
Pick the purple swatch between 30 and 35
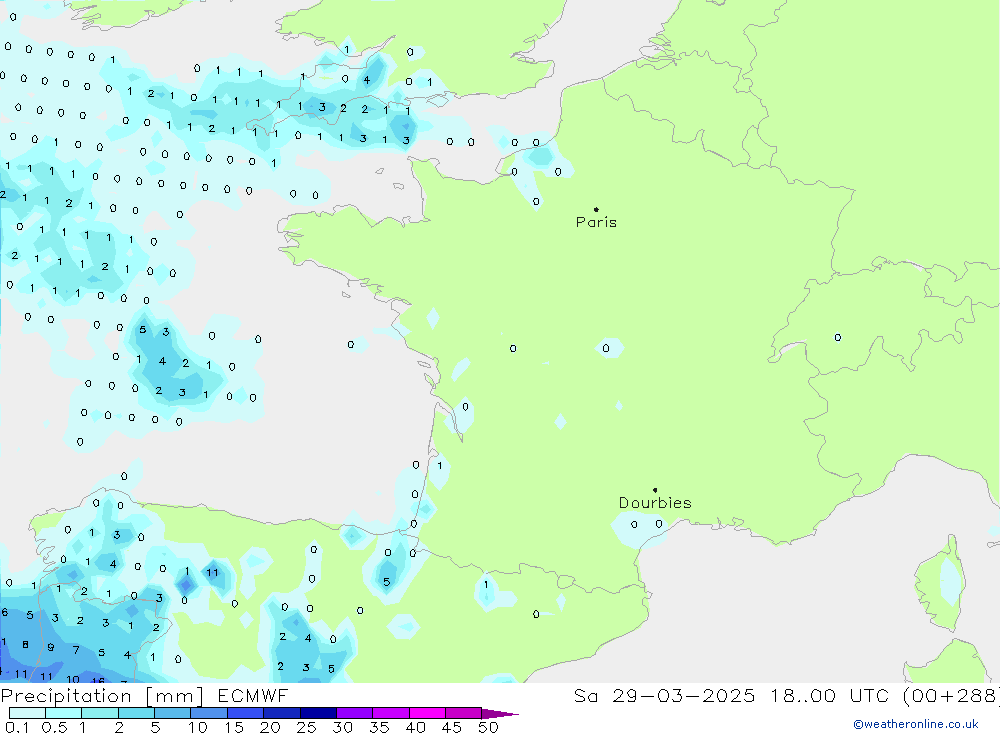(355, 713)
